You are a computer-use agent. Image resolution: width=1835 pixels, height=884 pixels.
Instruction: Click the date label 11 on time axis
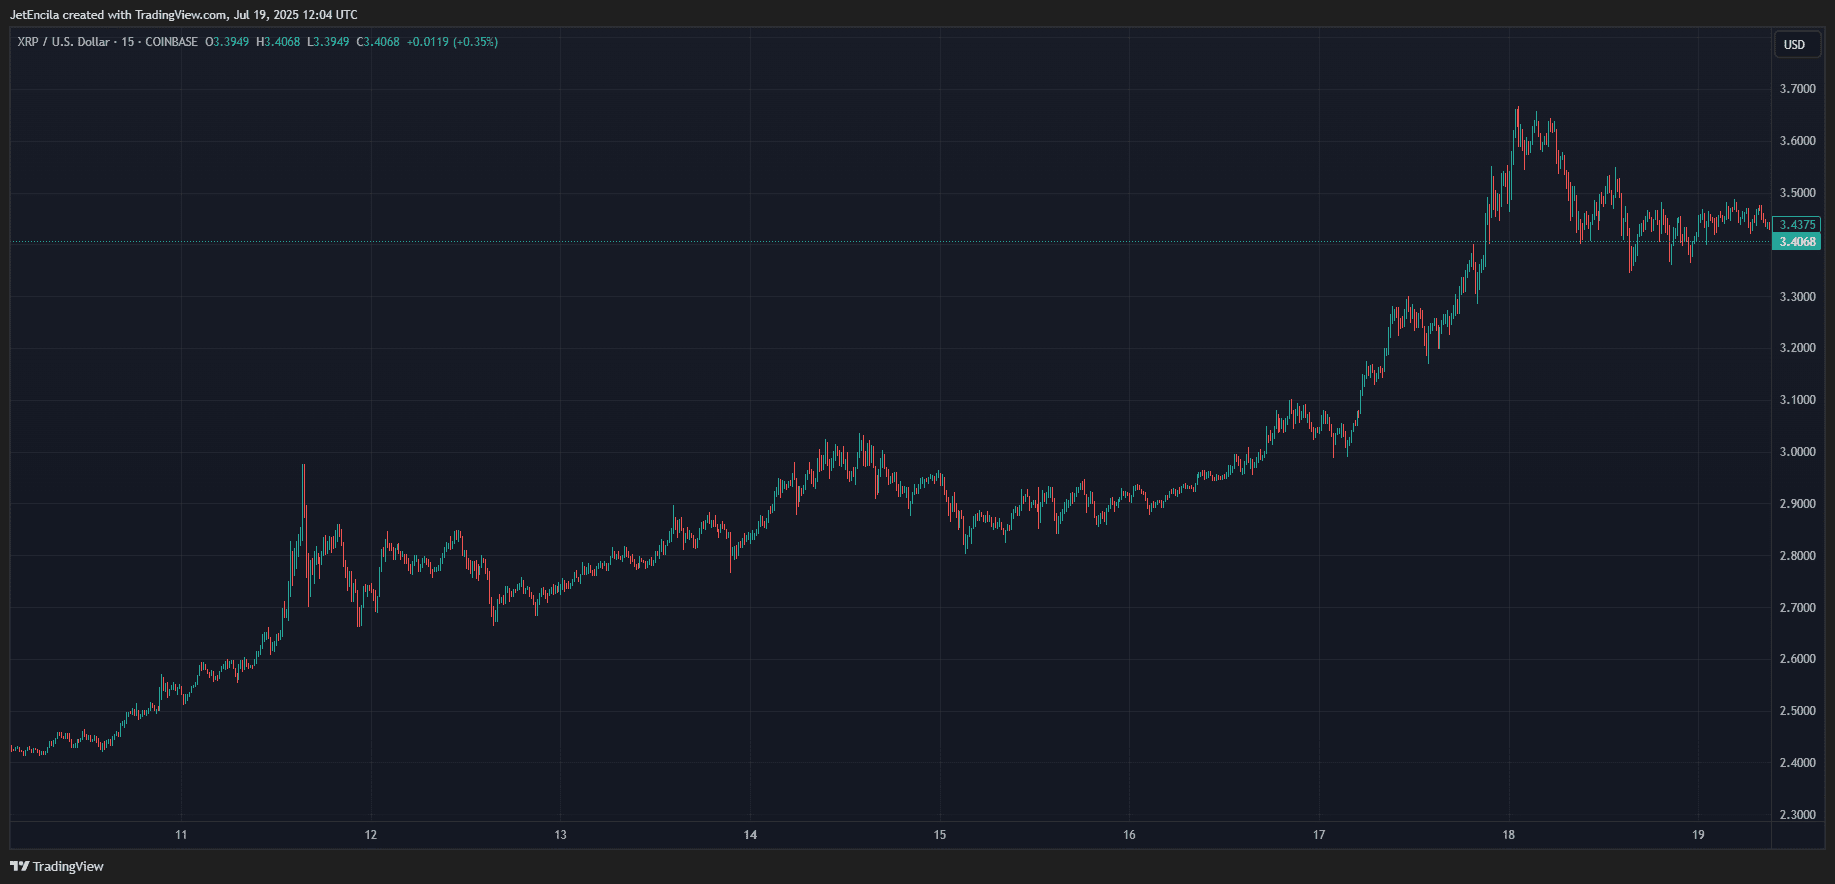pyautogui.click(x=181, y=835)
